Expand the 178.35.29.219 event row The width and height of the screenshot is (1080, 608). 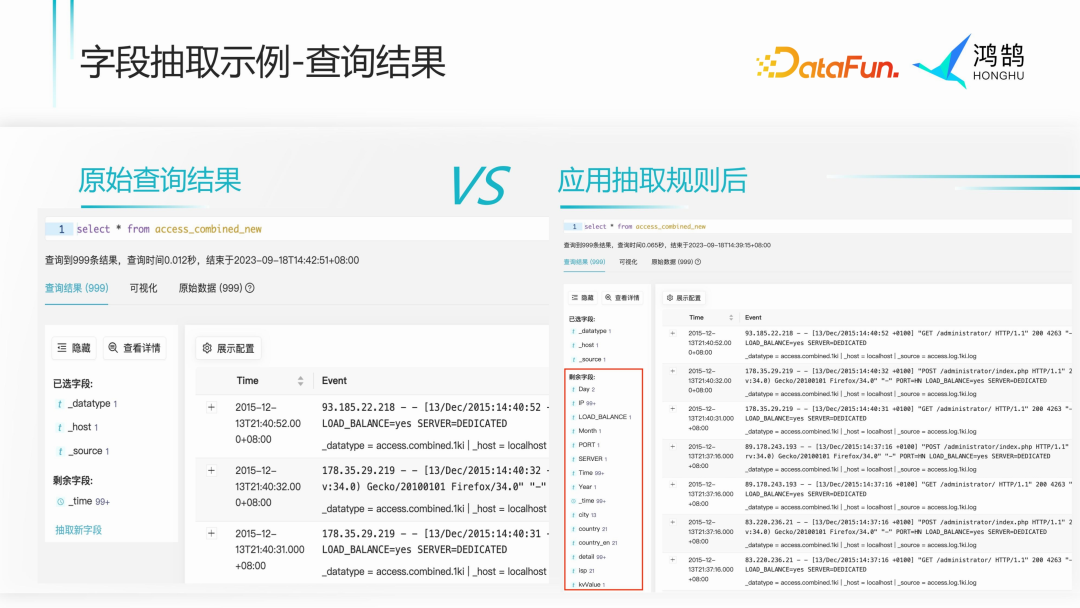(x=211, y=470)
